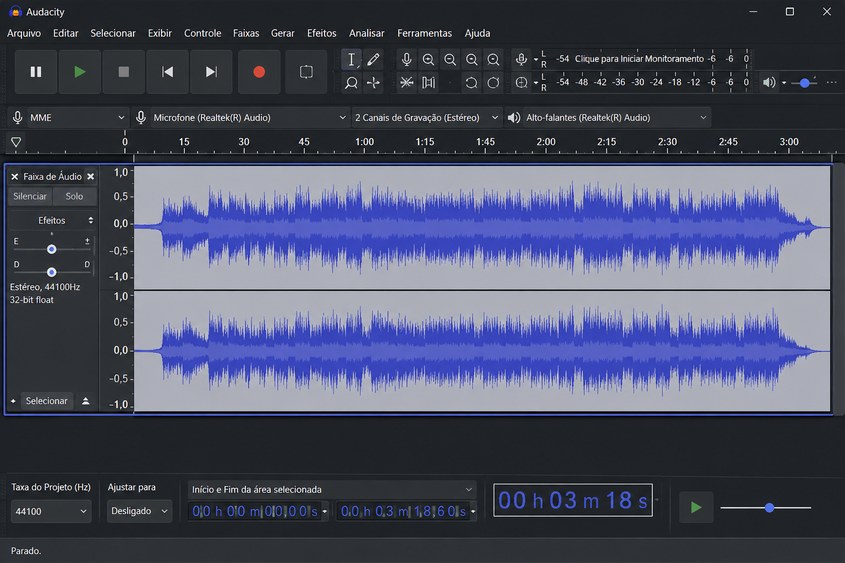Open recording meter options arrow

(x=536, y=59)
